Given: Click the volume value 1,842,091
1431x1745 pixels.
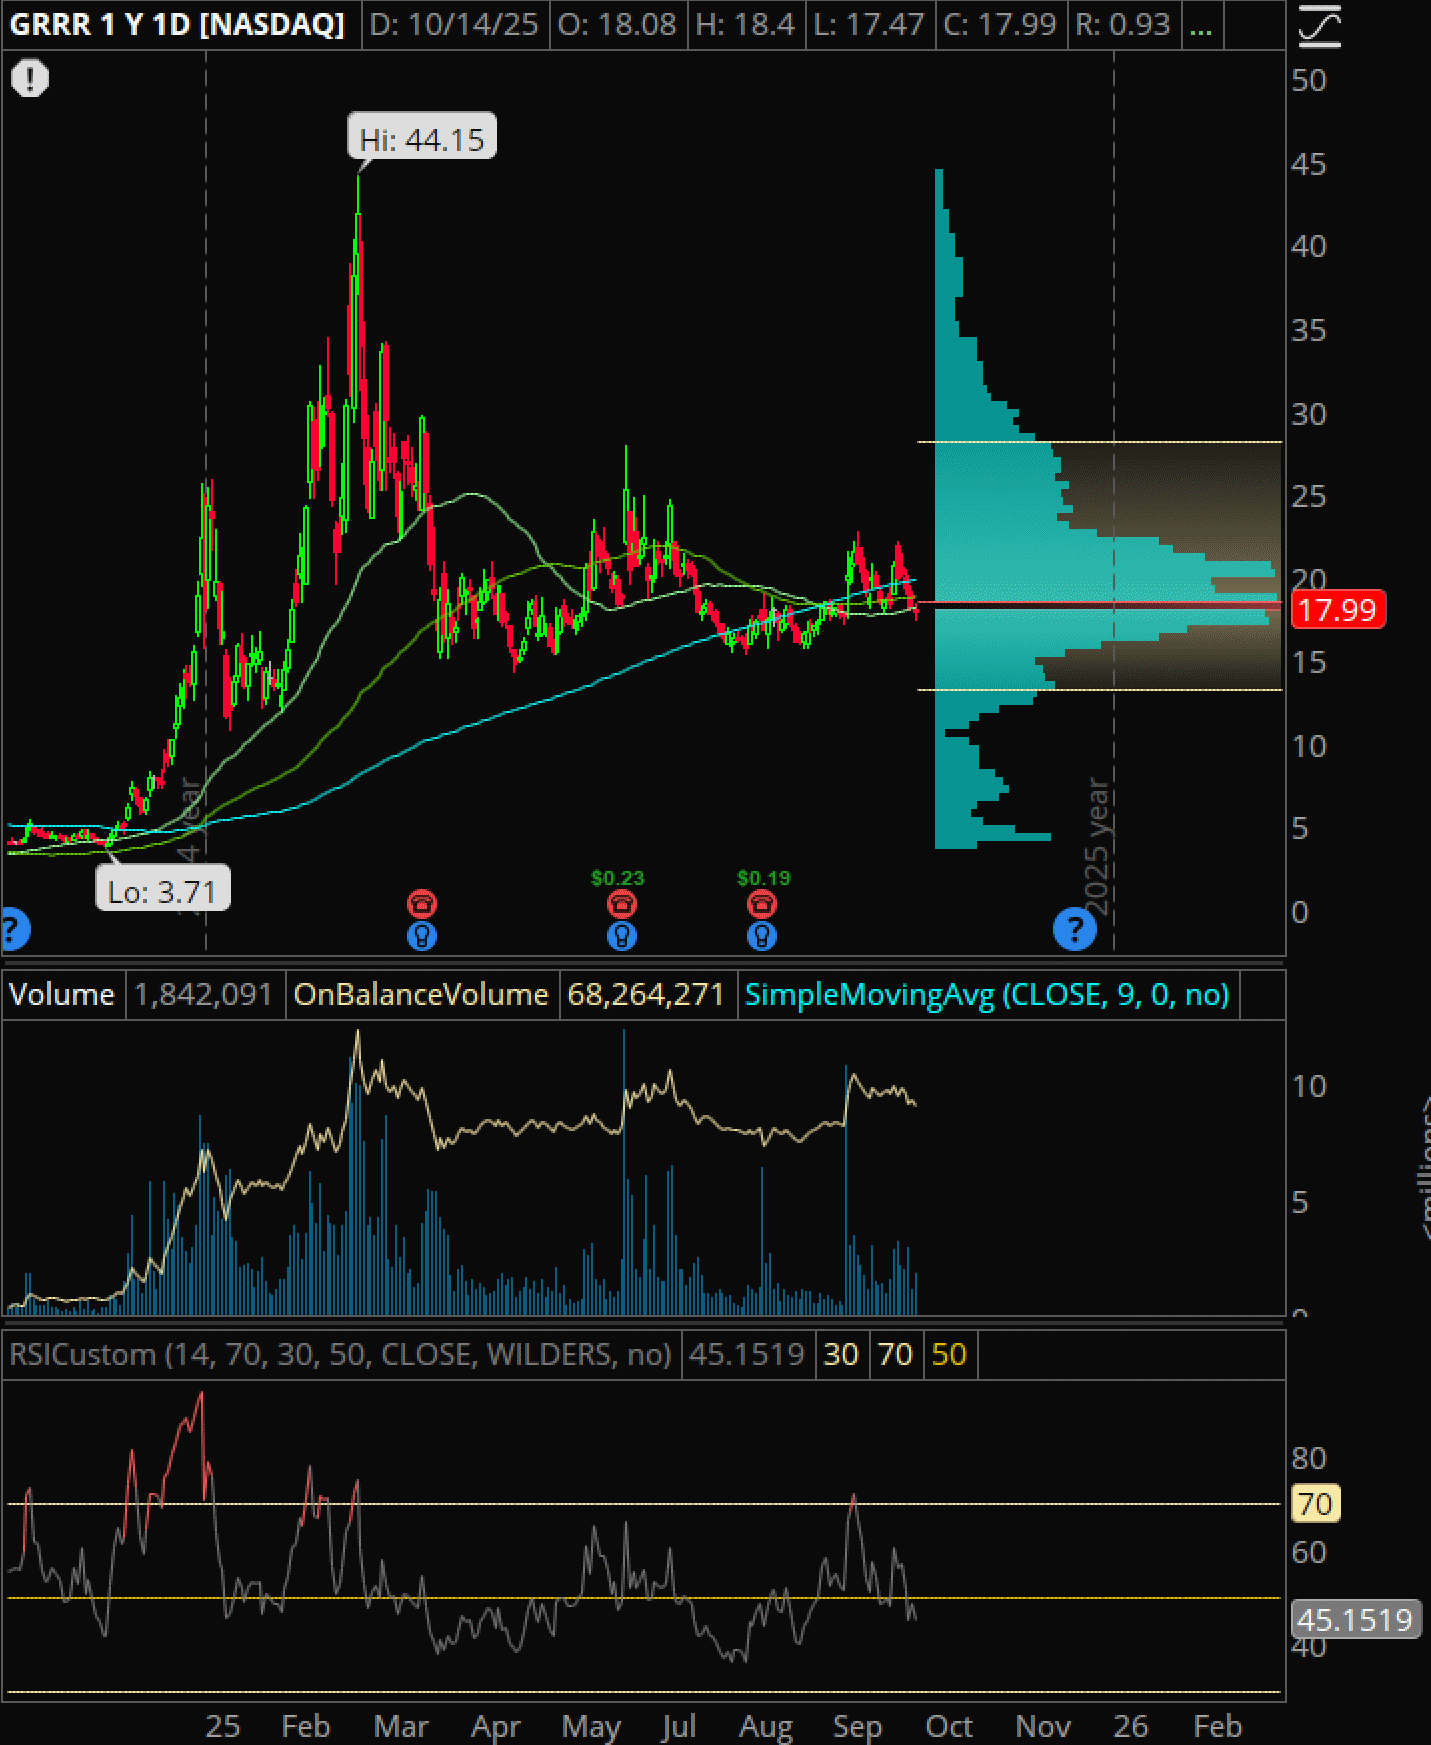Looking at the screenshot, I should click(203, 994).
